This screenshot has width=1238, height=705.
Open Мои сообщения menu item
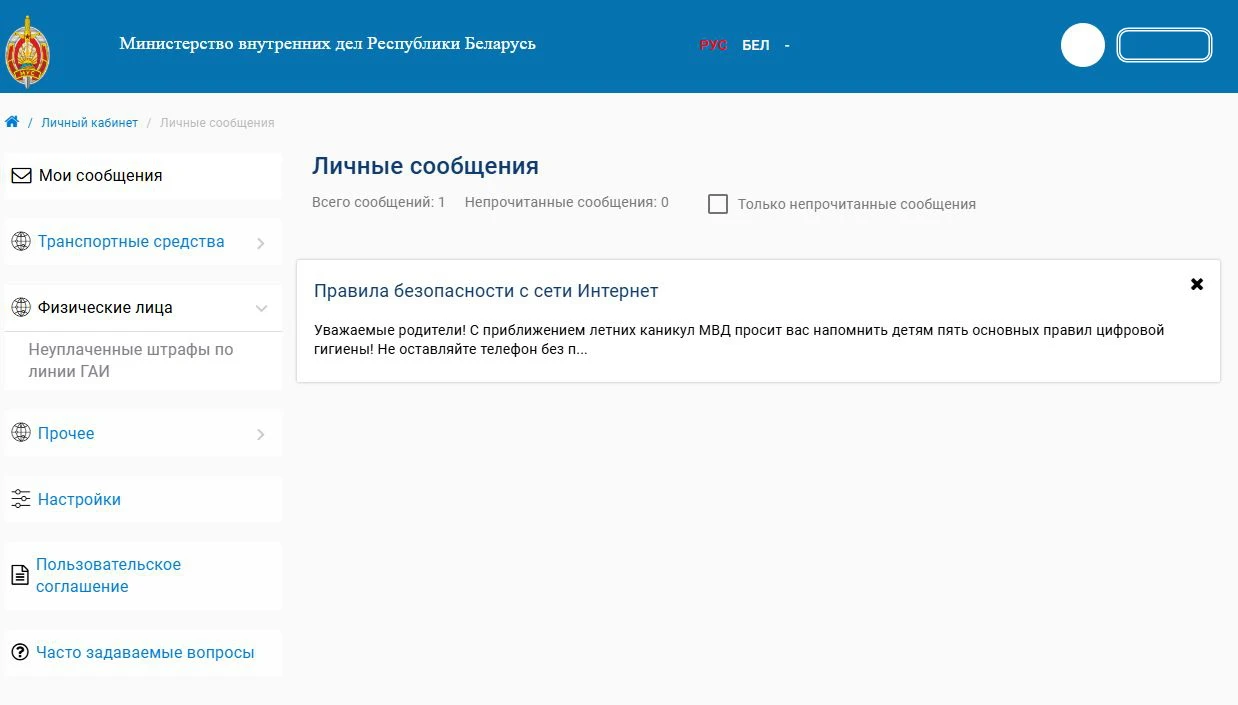click(143, 176)
